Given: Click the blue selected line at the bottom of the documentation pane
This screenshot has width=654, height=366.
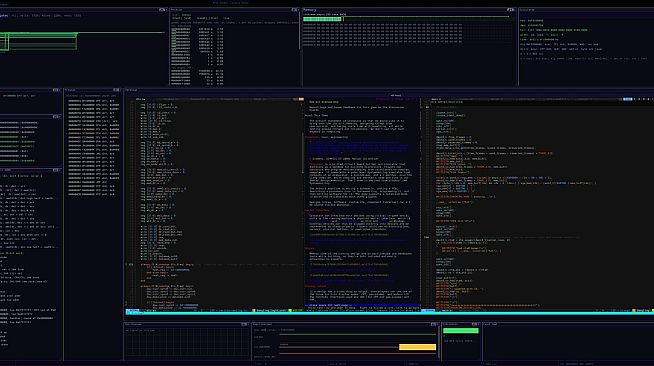Looking at the screenshot, I should pyautogui.click(x=362, y=306).
